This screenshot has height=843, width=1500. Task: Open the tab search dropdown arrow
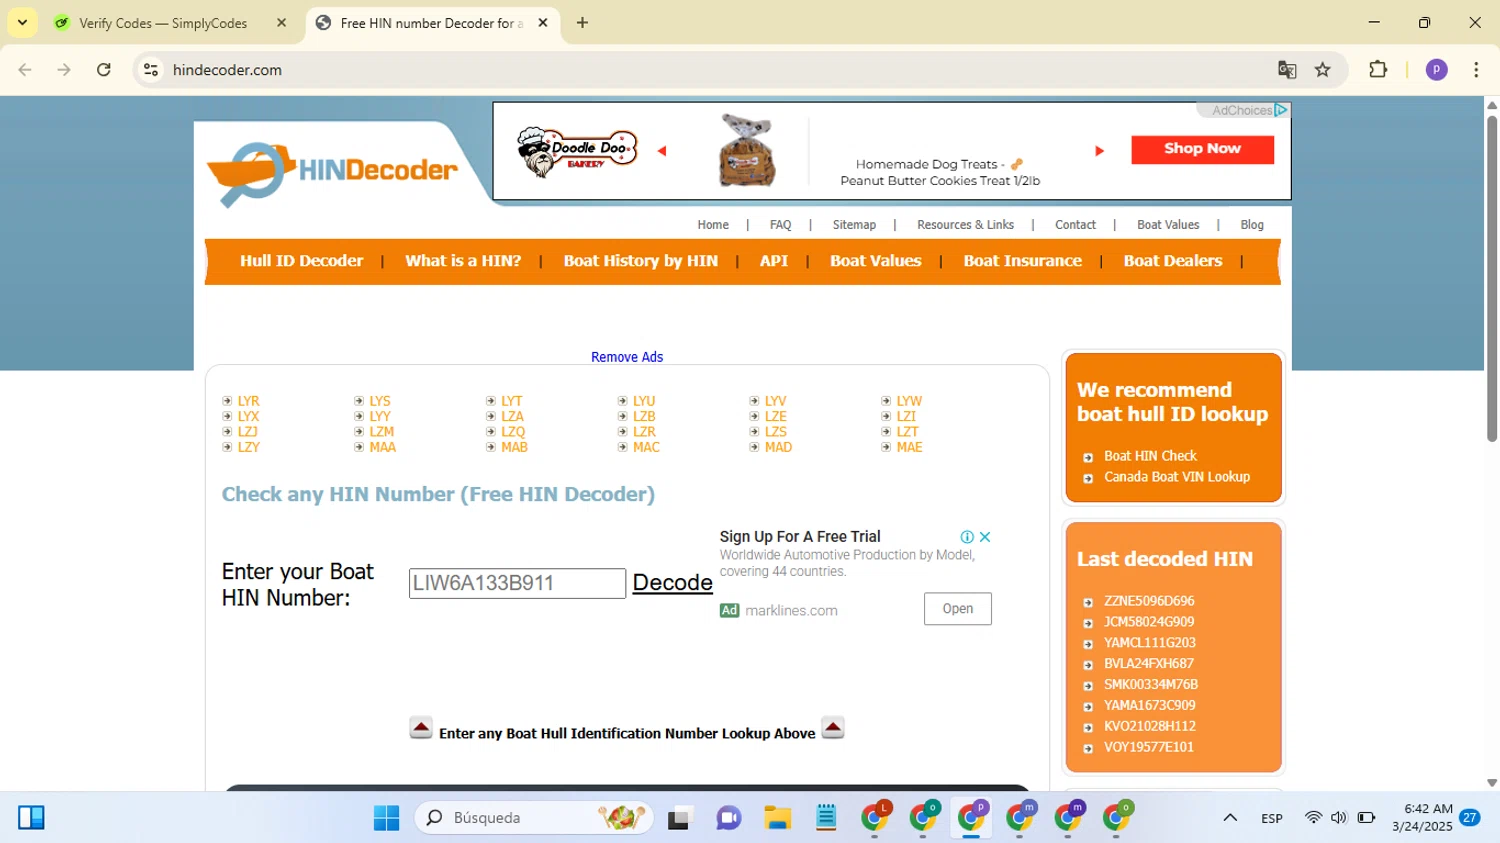click(x=22, y=22)
